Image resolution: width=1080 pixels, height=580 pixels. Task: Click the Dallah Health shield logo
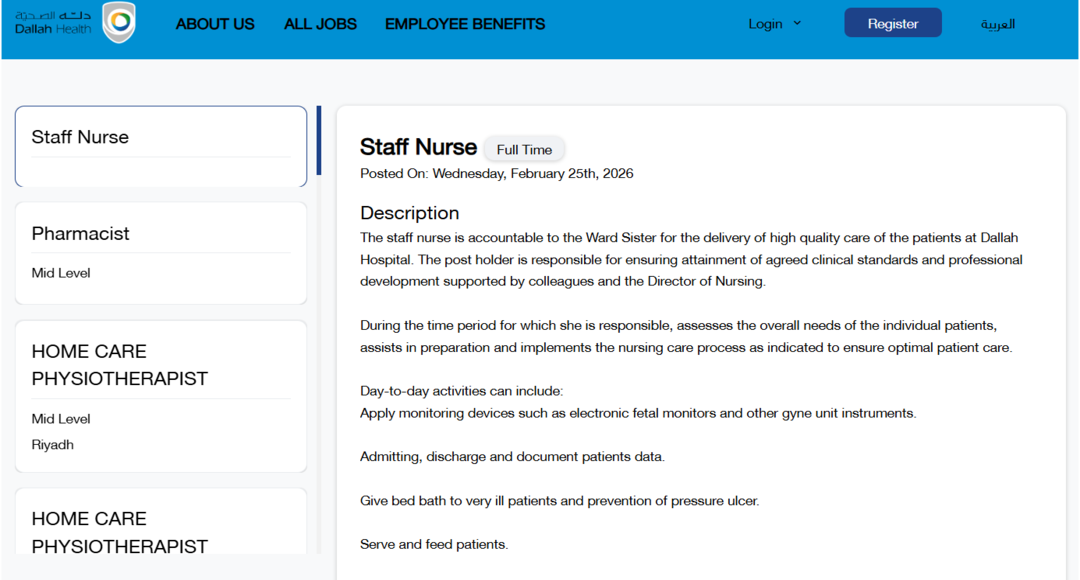(119, 22)
